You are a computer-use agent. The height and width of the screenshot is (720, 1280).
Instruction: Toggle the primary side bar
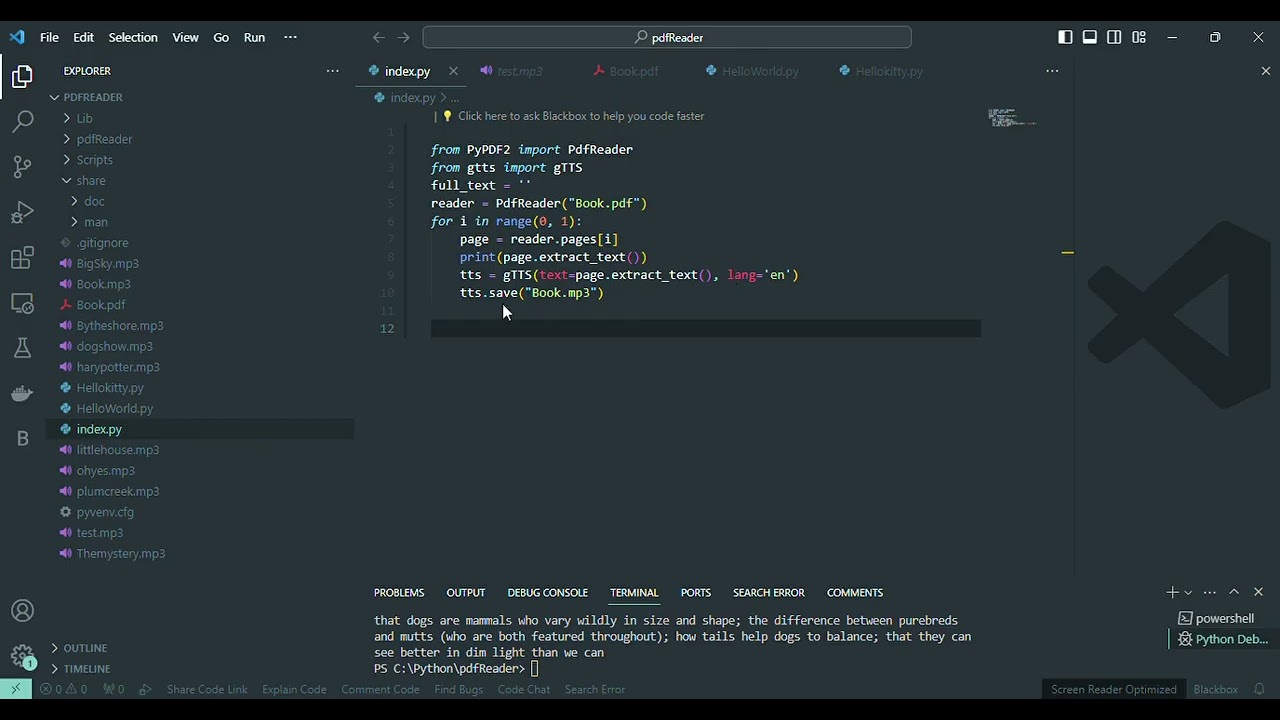[1065, 37]
